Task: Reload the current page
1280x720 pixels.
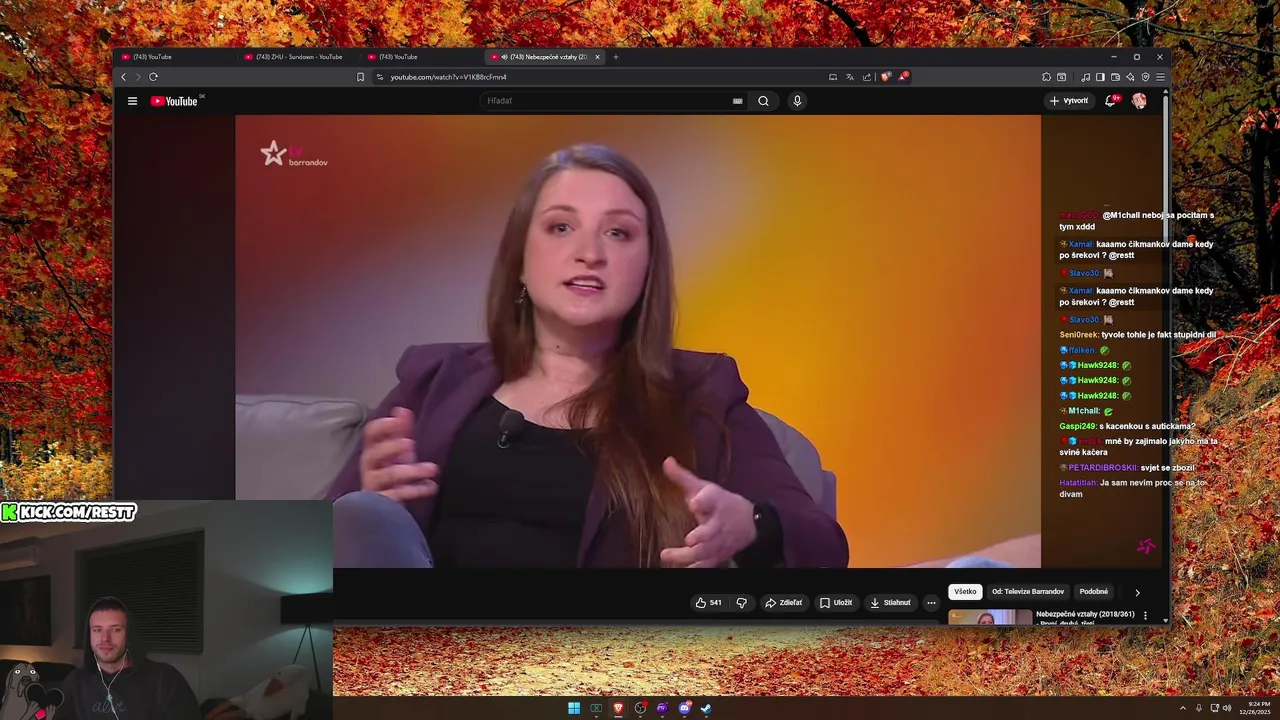Action: pos(153,77)
